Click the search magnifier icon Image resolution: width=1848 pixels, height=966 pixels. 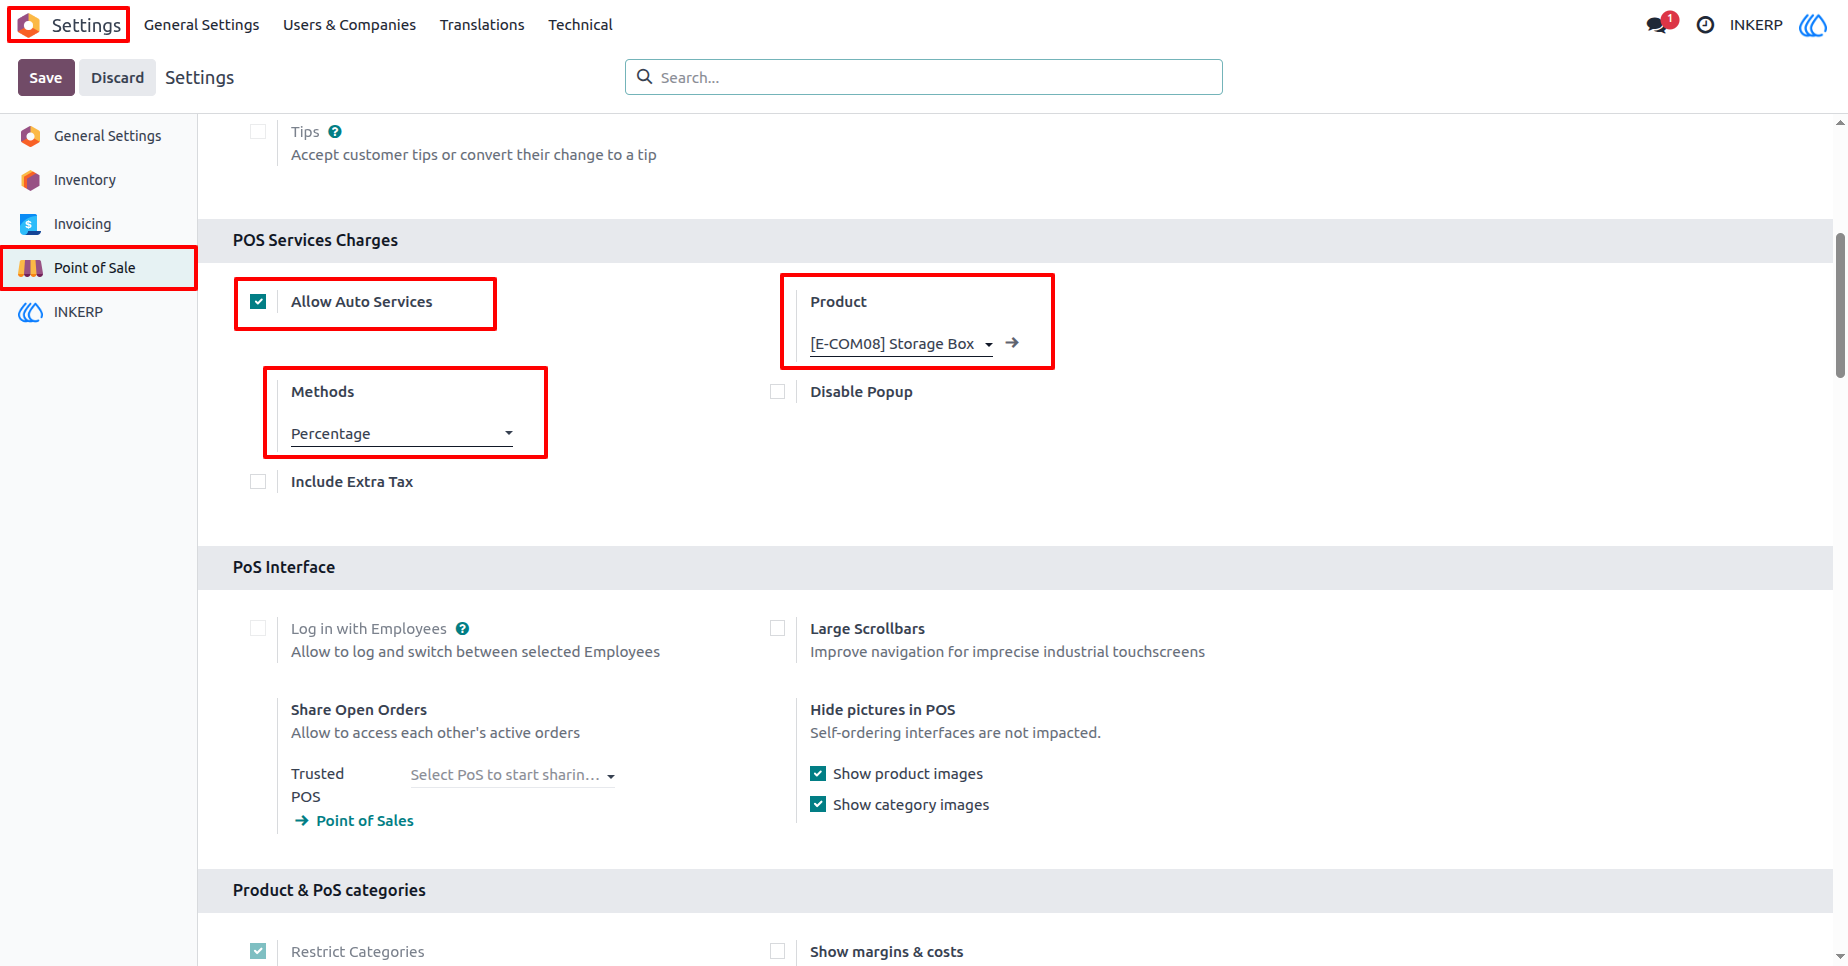point(645,77)
